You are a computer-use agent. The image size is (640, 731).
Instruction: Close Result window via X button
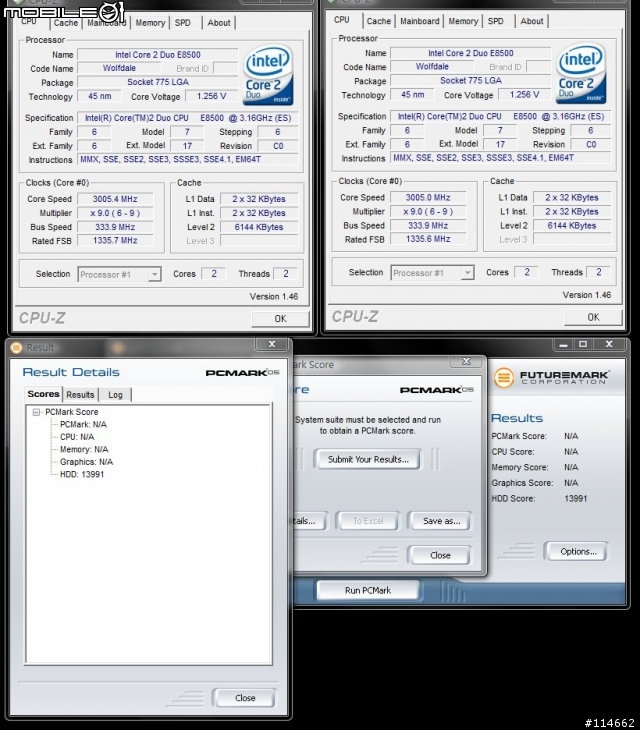click(x=272, y=344)
